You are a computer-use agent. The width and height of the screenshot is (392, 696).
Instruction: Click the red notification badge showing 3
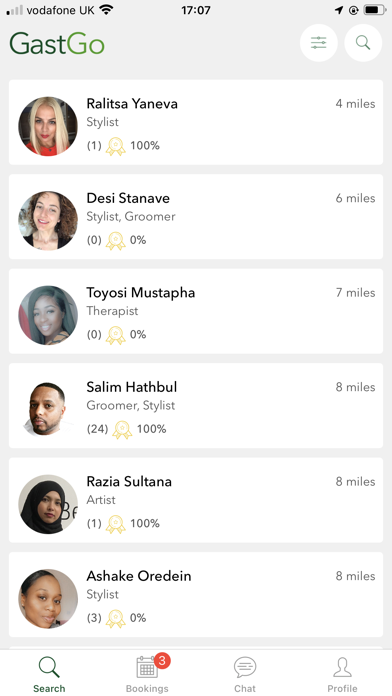pos(162,661)
